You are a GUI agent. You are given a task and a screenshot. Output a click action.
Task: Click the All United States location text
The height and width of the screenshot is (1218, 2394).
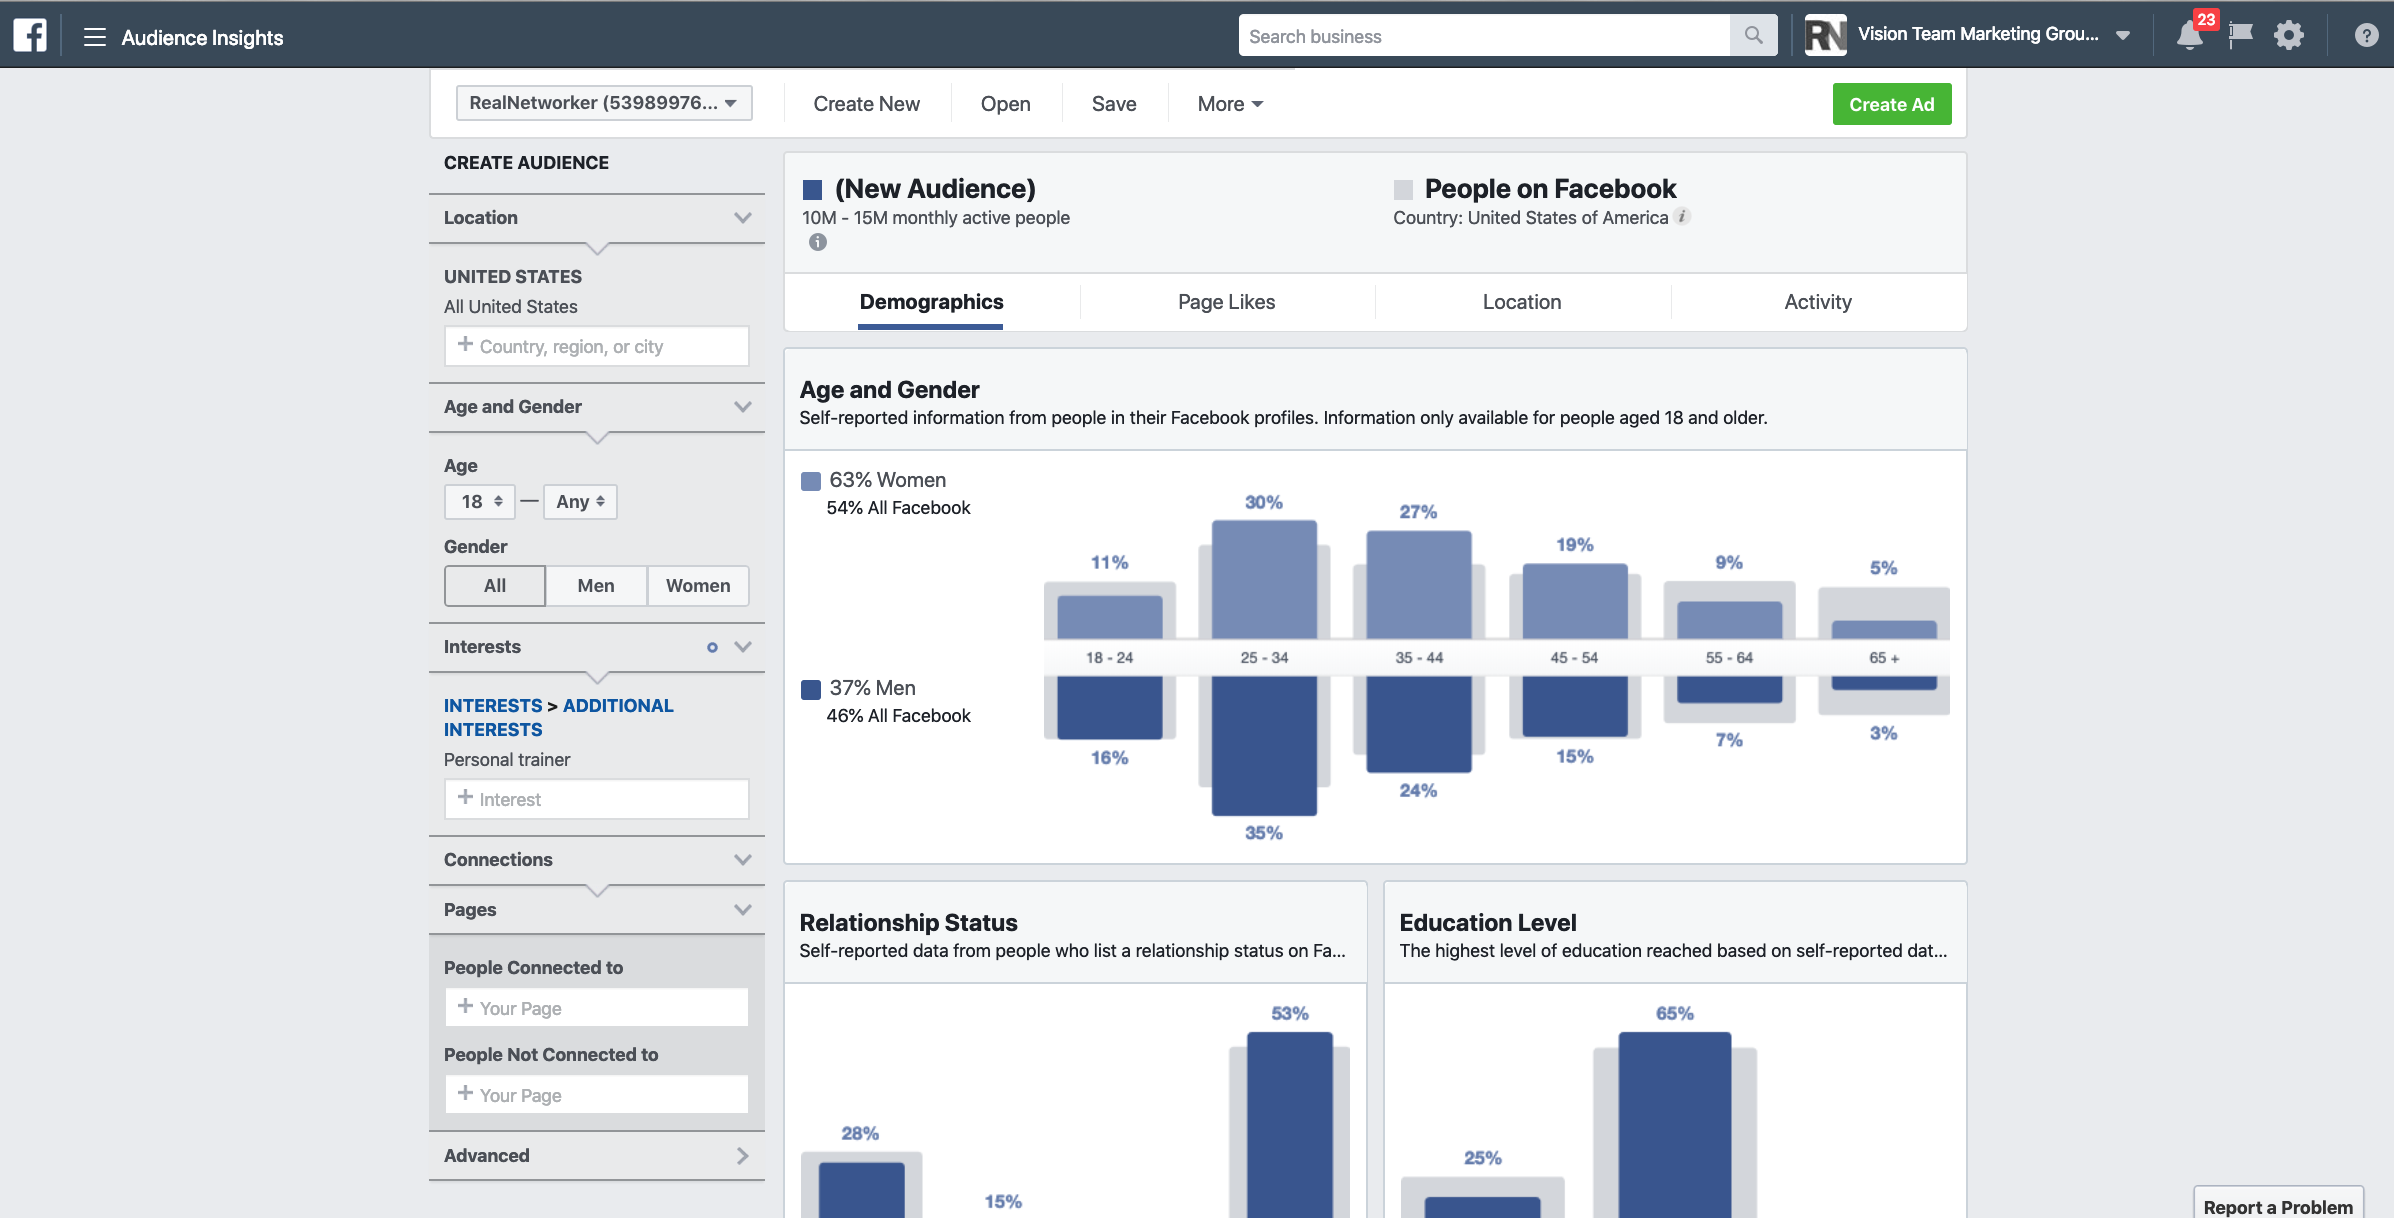[x=511, y=307]
